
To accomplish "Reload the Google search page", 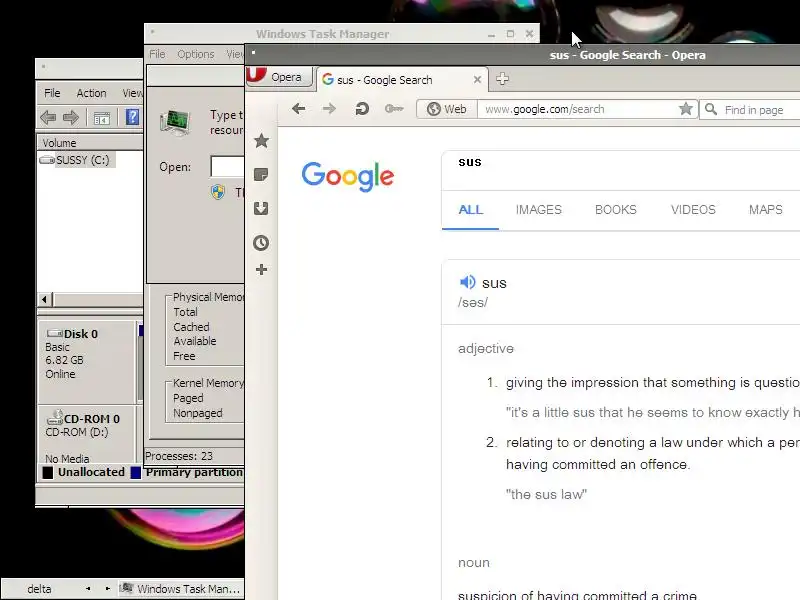I will pyautogui.click(x=362, y=109).
